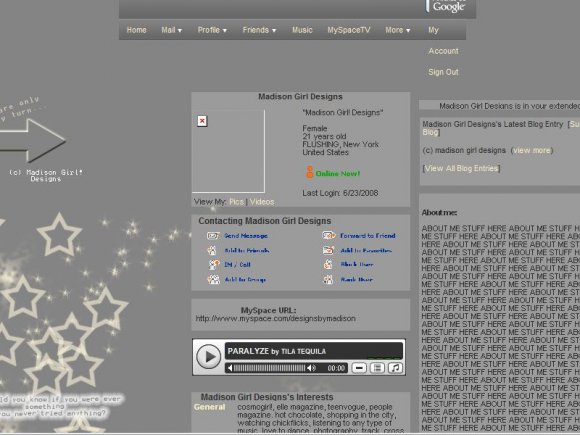This screenshot has height=435, width=580.
Task: Click the Latest Blog Entry heading text
Action: [x=493, y=124]
